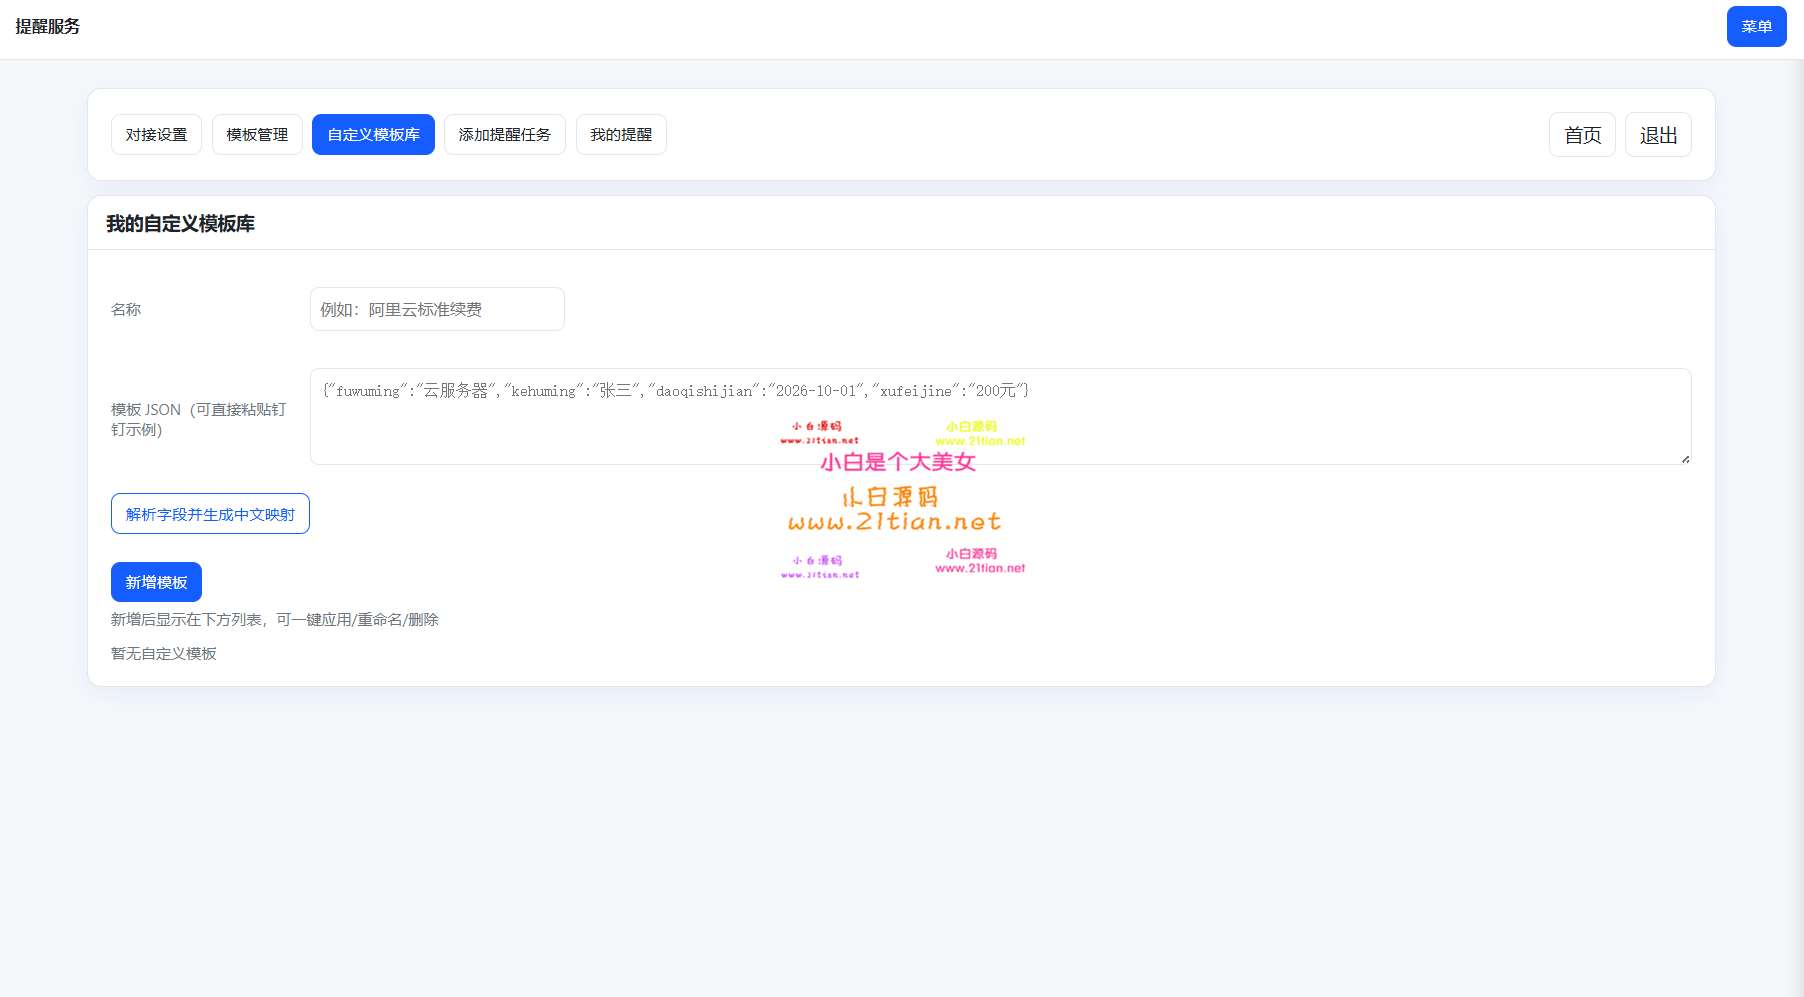
Task: Grab the JSON textarea resize handle
Action: (x=1685, y=459)
